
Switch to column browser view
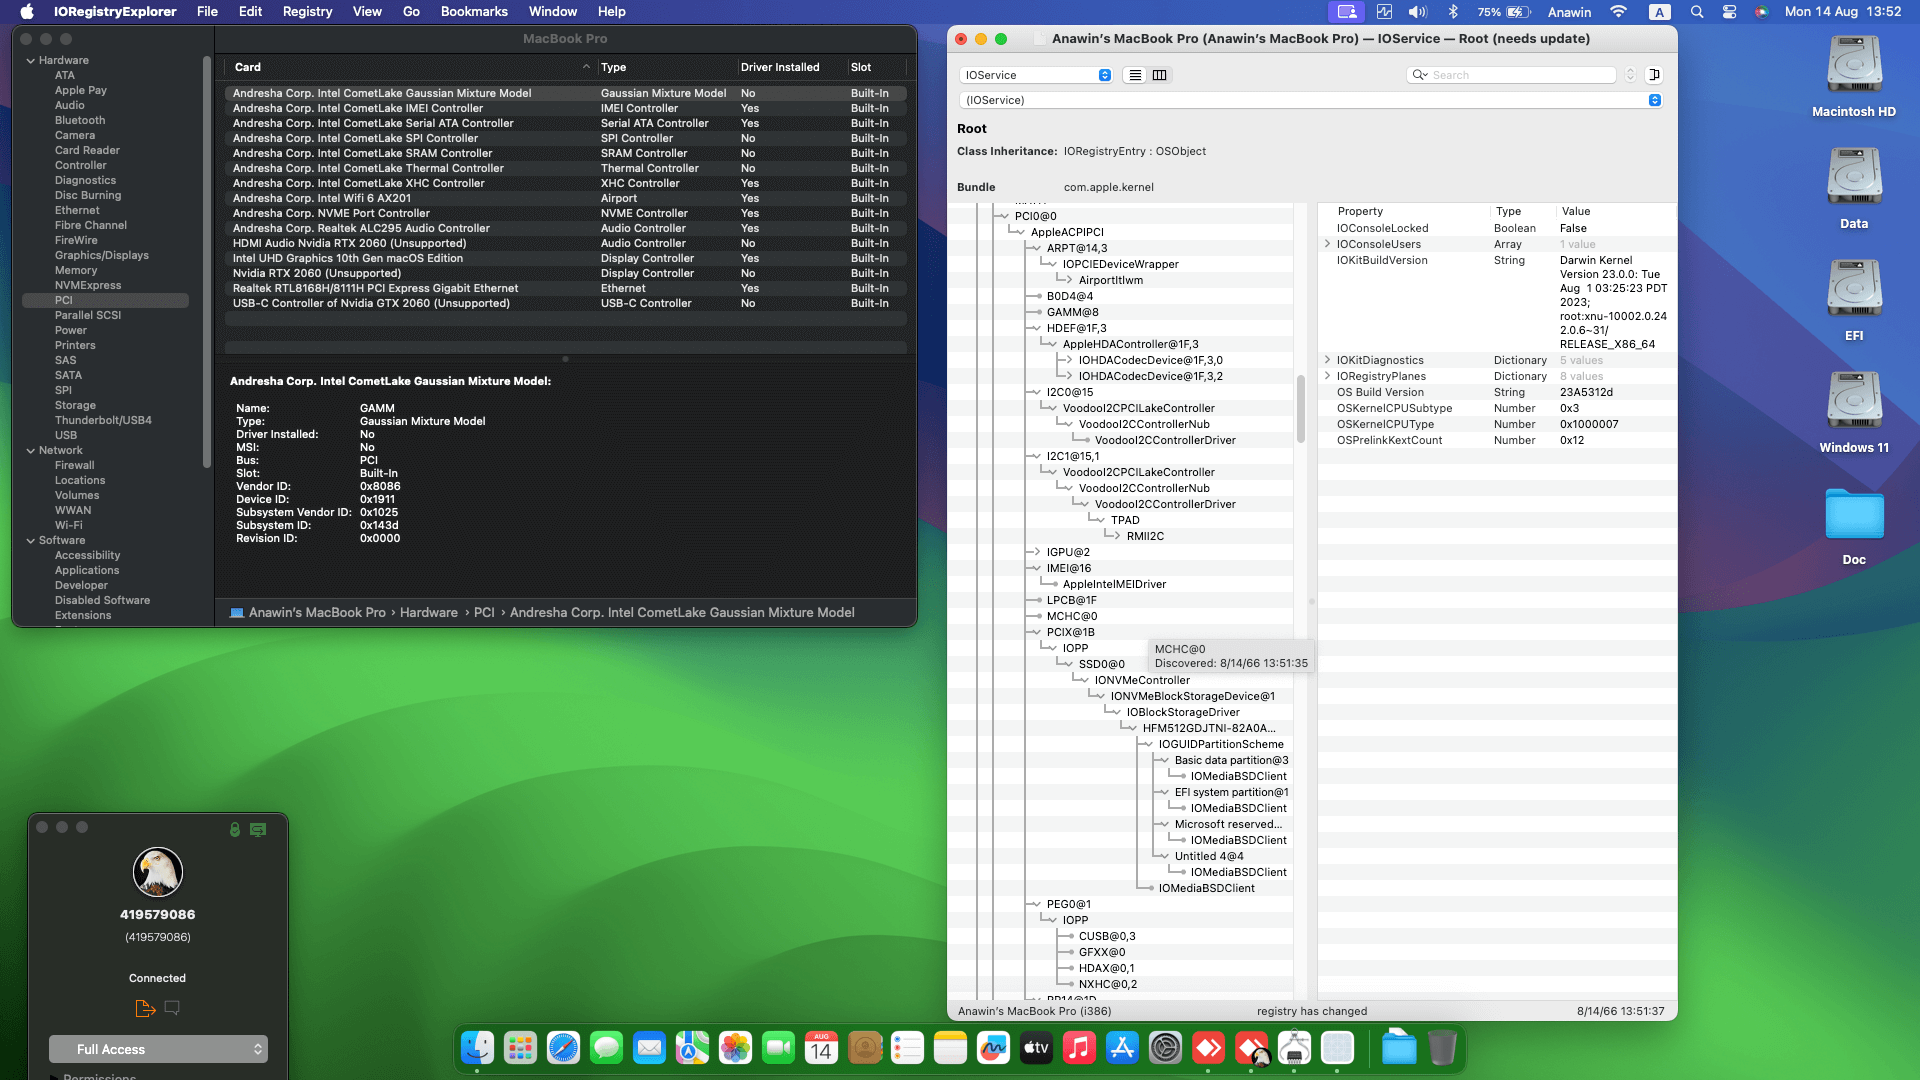tap(1159, 75)
